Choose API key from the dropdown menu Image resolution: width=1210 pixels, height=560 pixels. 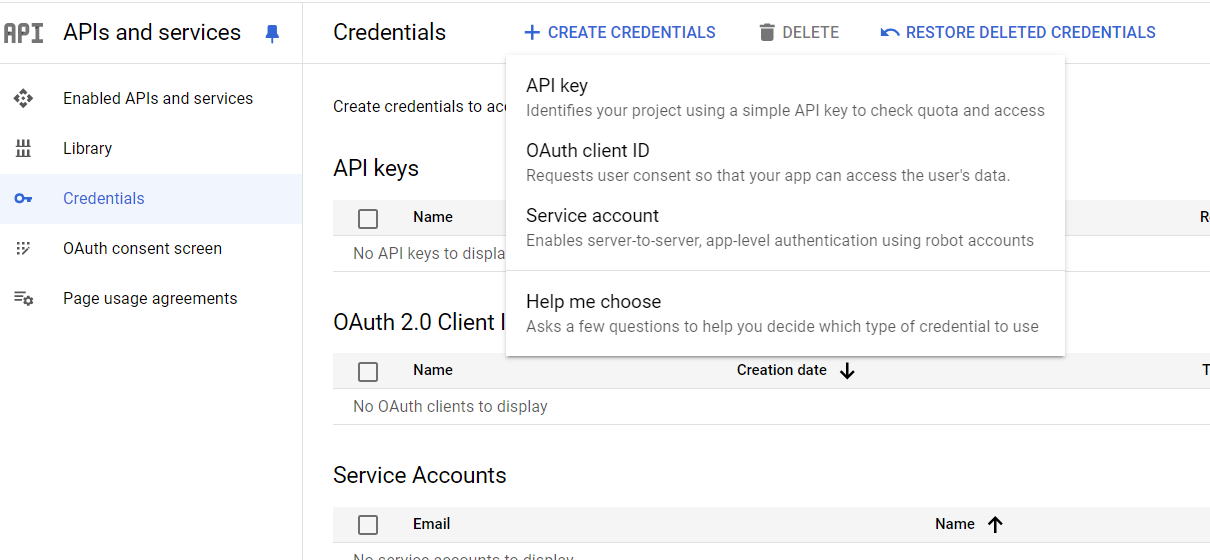coord(785,98)
